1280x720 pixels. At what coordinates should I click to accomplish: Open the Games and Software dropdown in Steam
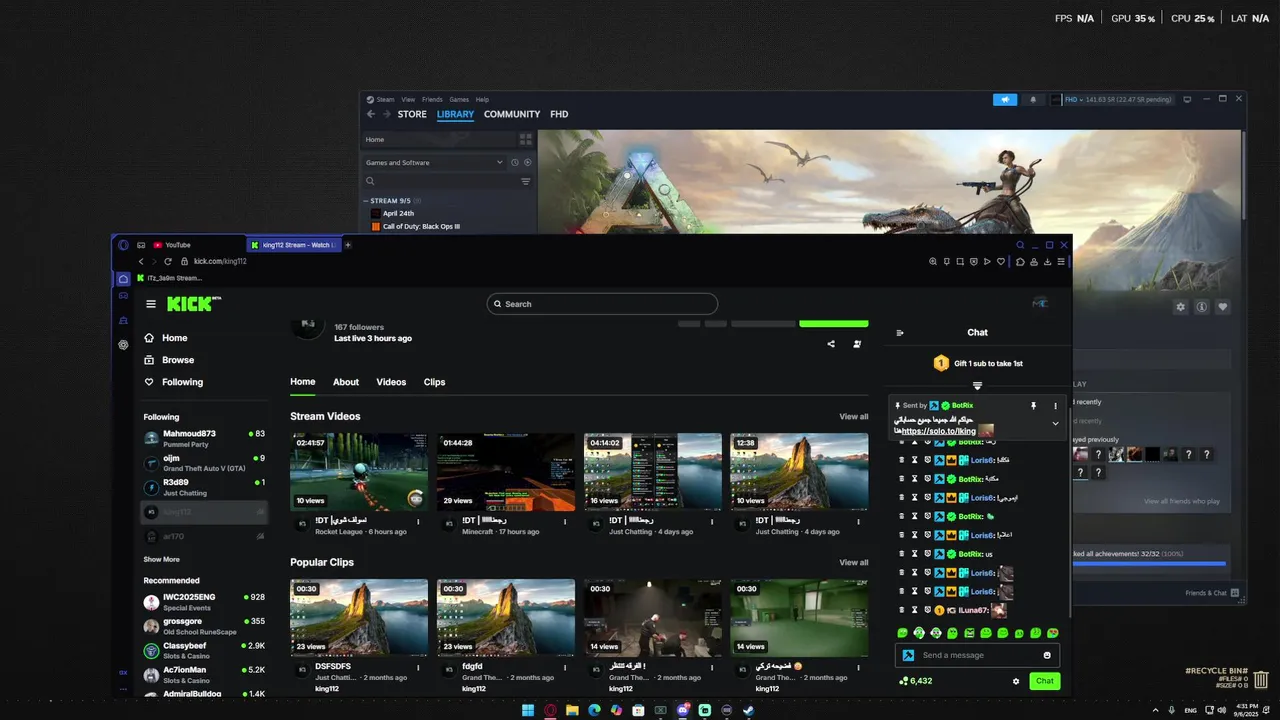(435, 162)
